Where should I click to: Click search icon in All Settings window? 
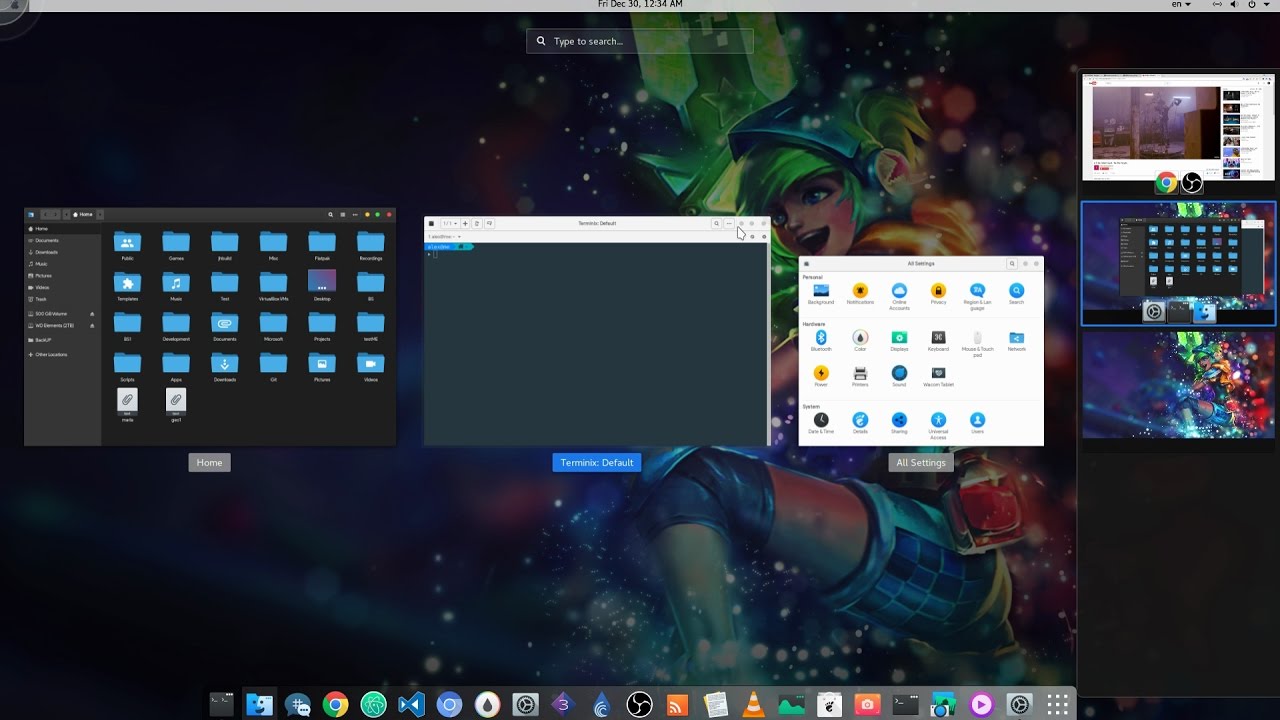point(1012,264)
